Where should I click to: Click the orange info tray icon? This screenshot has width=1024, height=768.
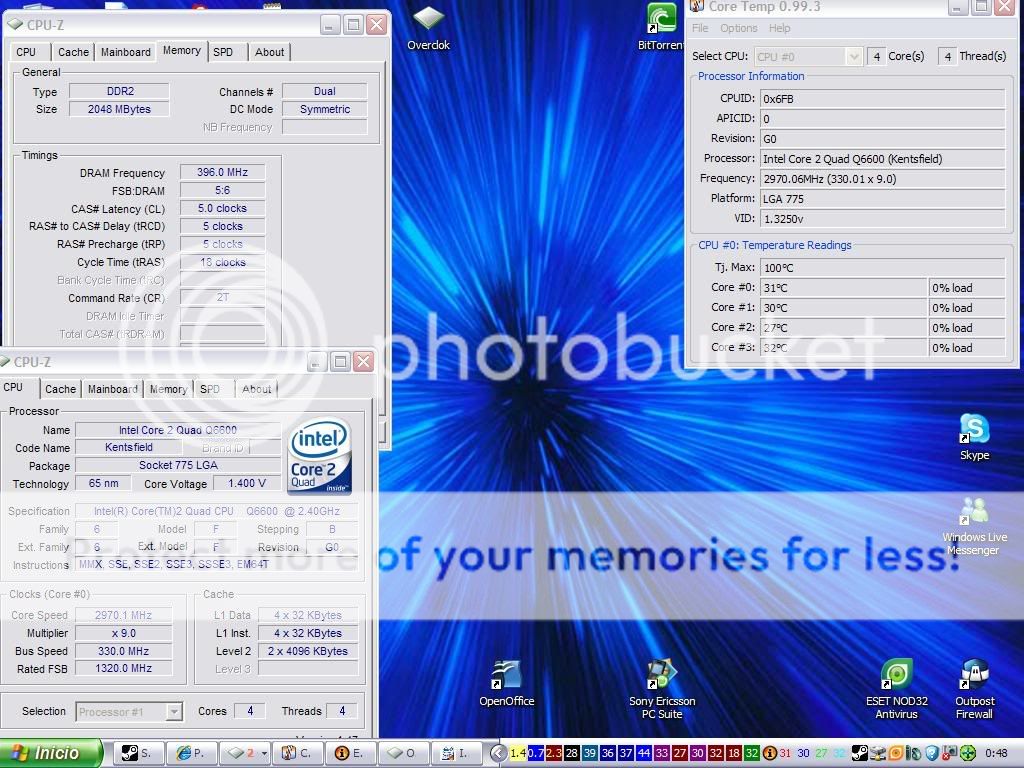[770, 753]
